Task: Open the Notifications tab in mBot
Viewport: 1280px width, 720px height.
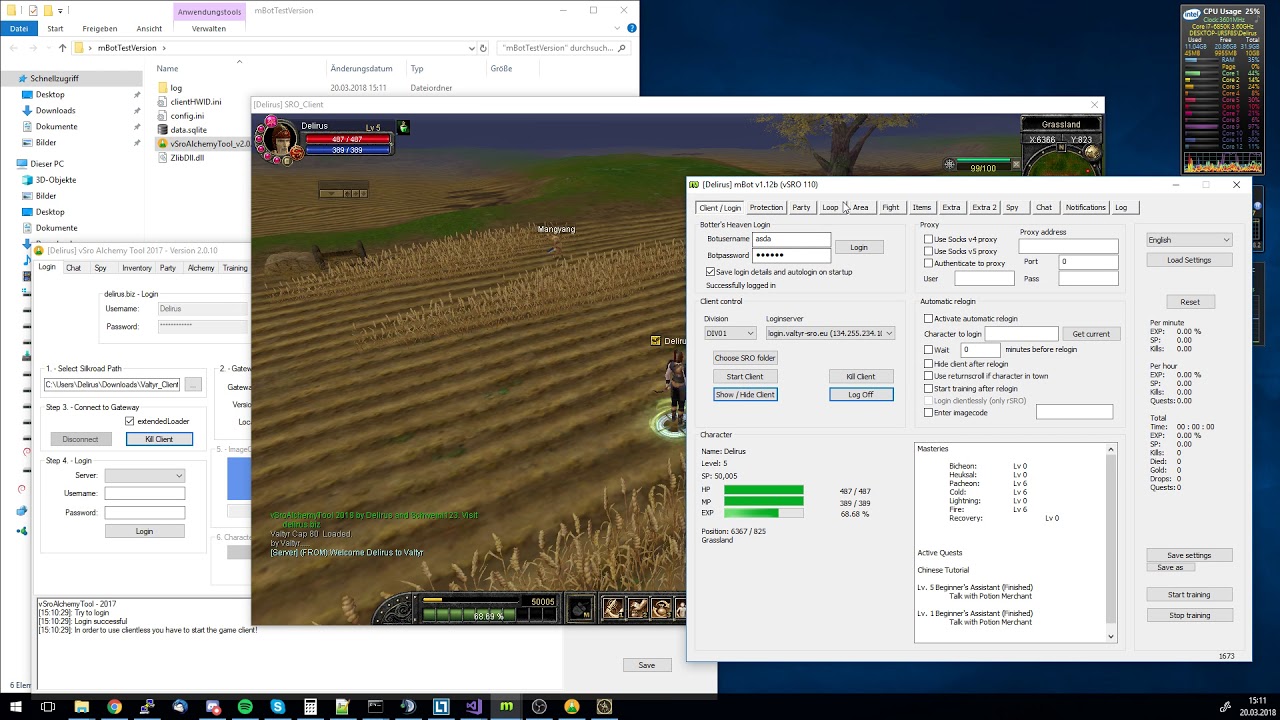Action: tap(1085, 207)
